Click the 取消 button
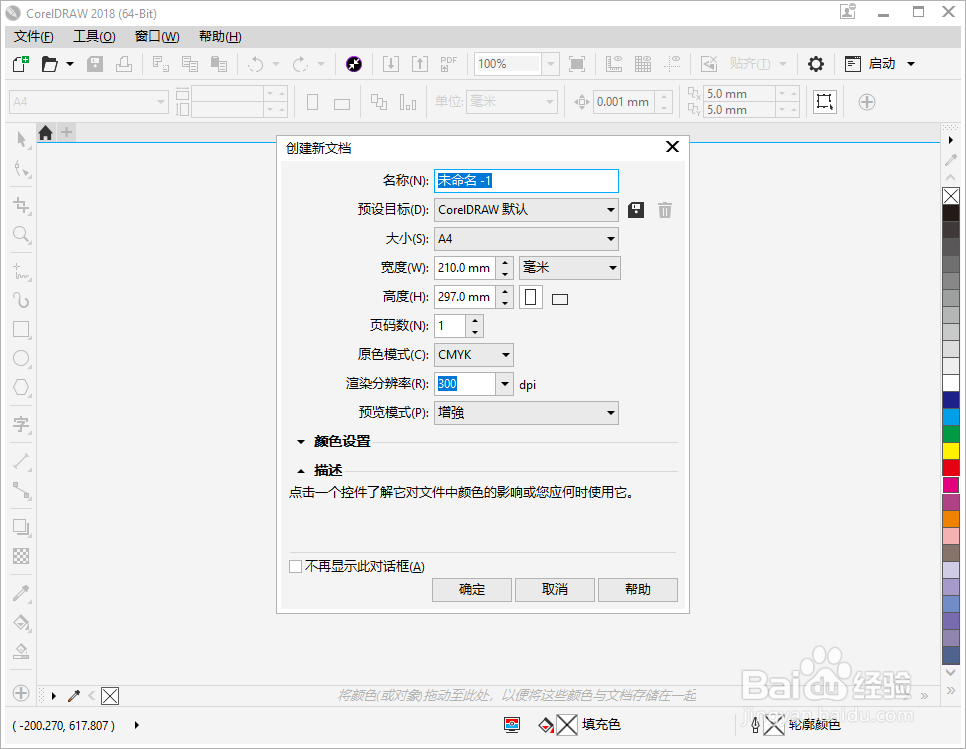 [555, 589]
